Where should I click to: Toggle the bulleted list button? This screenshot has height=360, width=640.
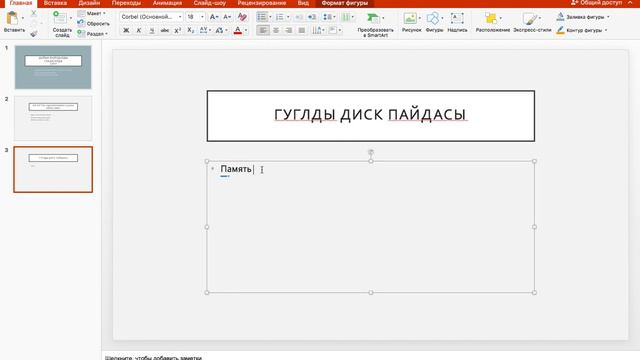pyautogui.click(x=262, y=17)
